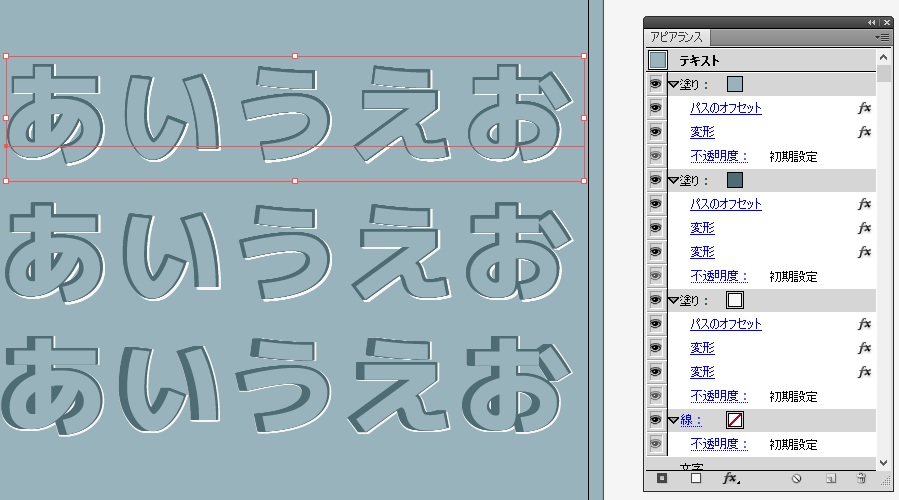Collapse the 線 stroke disclosure triangle
This screenshot has height=500, width=899.
[673, 420]
